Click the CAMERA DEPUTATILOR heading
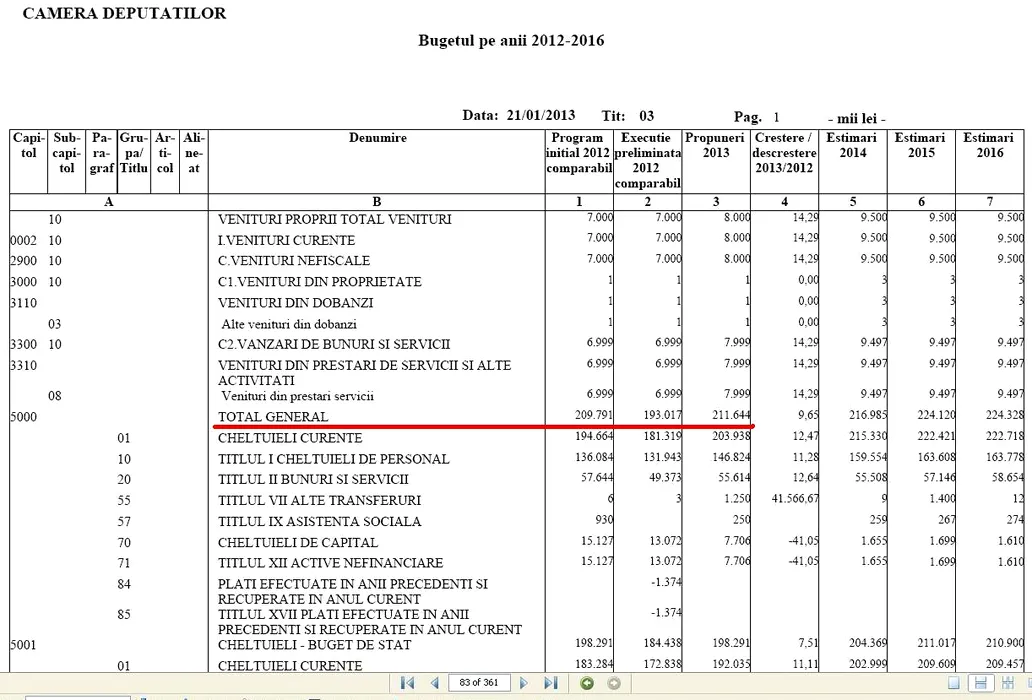The width and height of the screenshot is (1032, 700). point(124,14)
